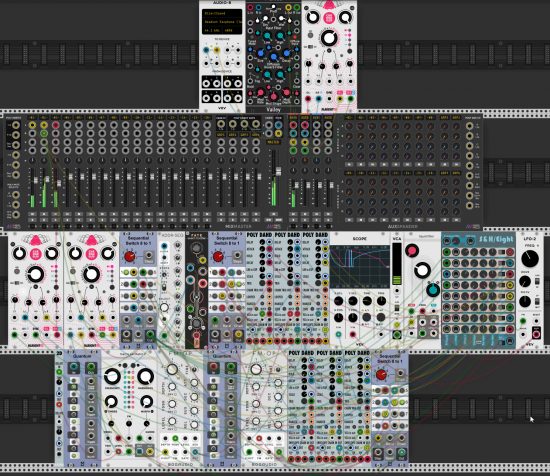Click the Scope first top-row knob
The height and width of the screenshot is (476, 550).
(x=338, y=301)
